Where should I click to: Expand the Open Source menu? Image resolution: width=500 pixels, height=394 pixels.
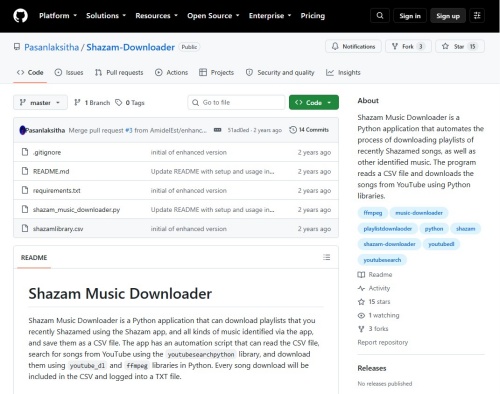213,16
